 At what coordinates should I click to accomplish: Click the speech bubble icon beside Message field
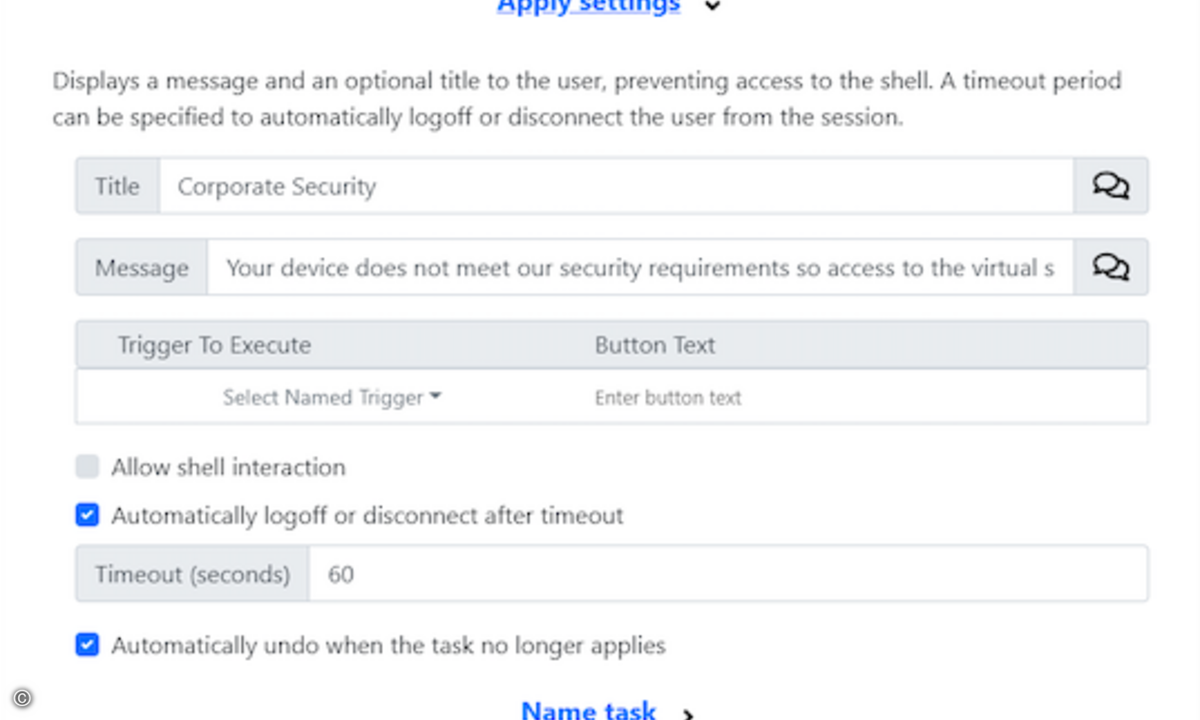(x=1111, y=267)
